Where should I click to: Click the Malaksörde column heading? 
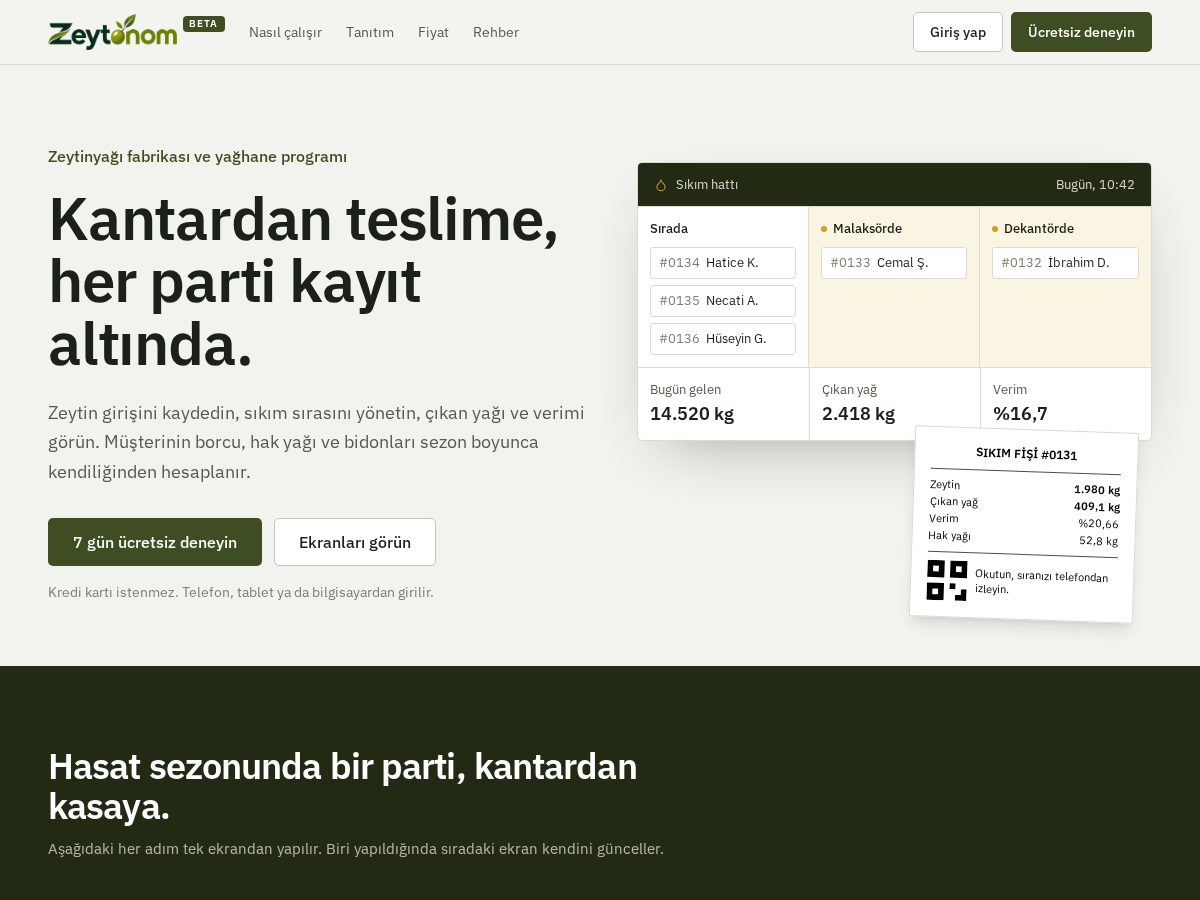pos(867,229)
